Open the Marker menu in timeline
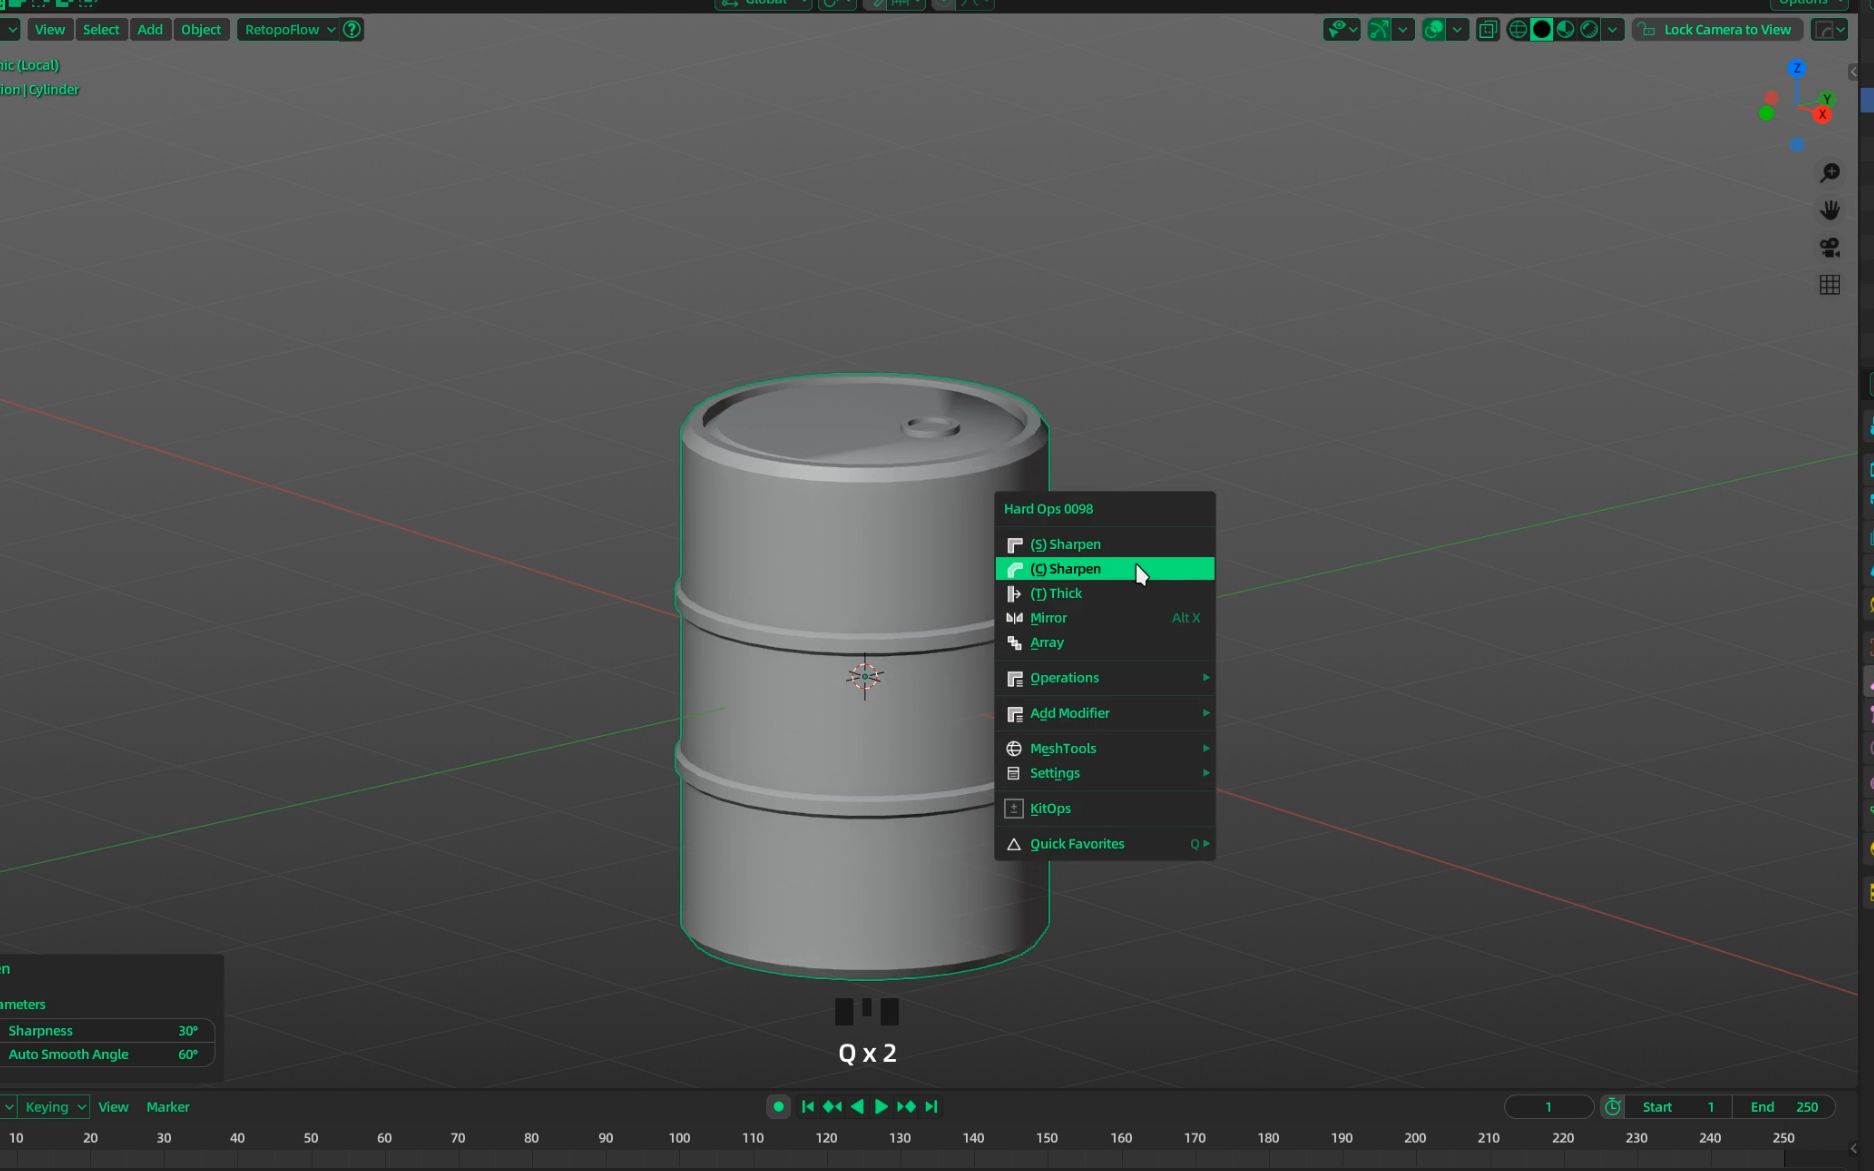This screenshot has height=1171, width=1874. click(168, 1107)
